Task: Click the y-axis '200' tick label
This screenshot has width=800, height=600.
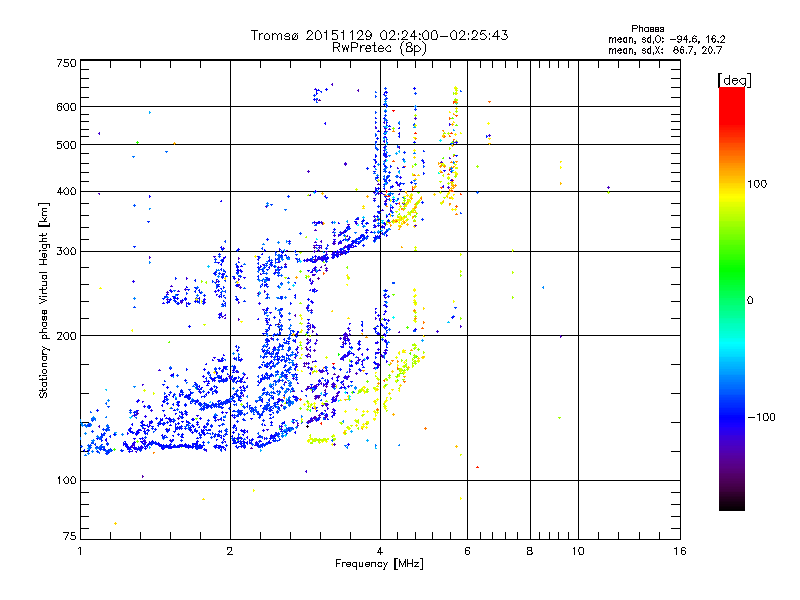Action: (x=66, y=336)
